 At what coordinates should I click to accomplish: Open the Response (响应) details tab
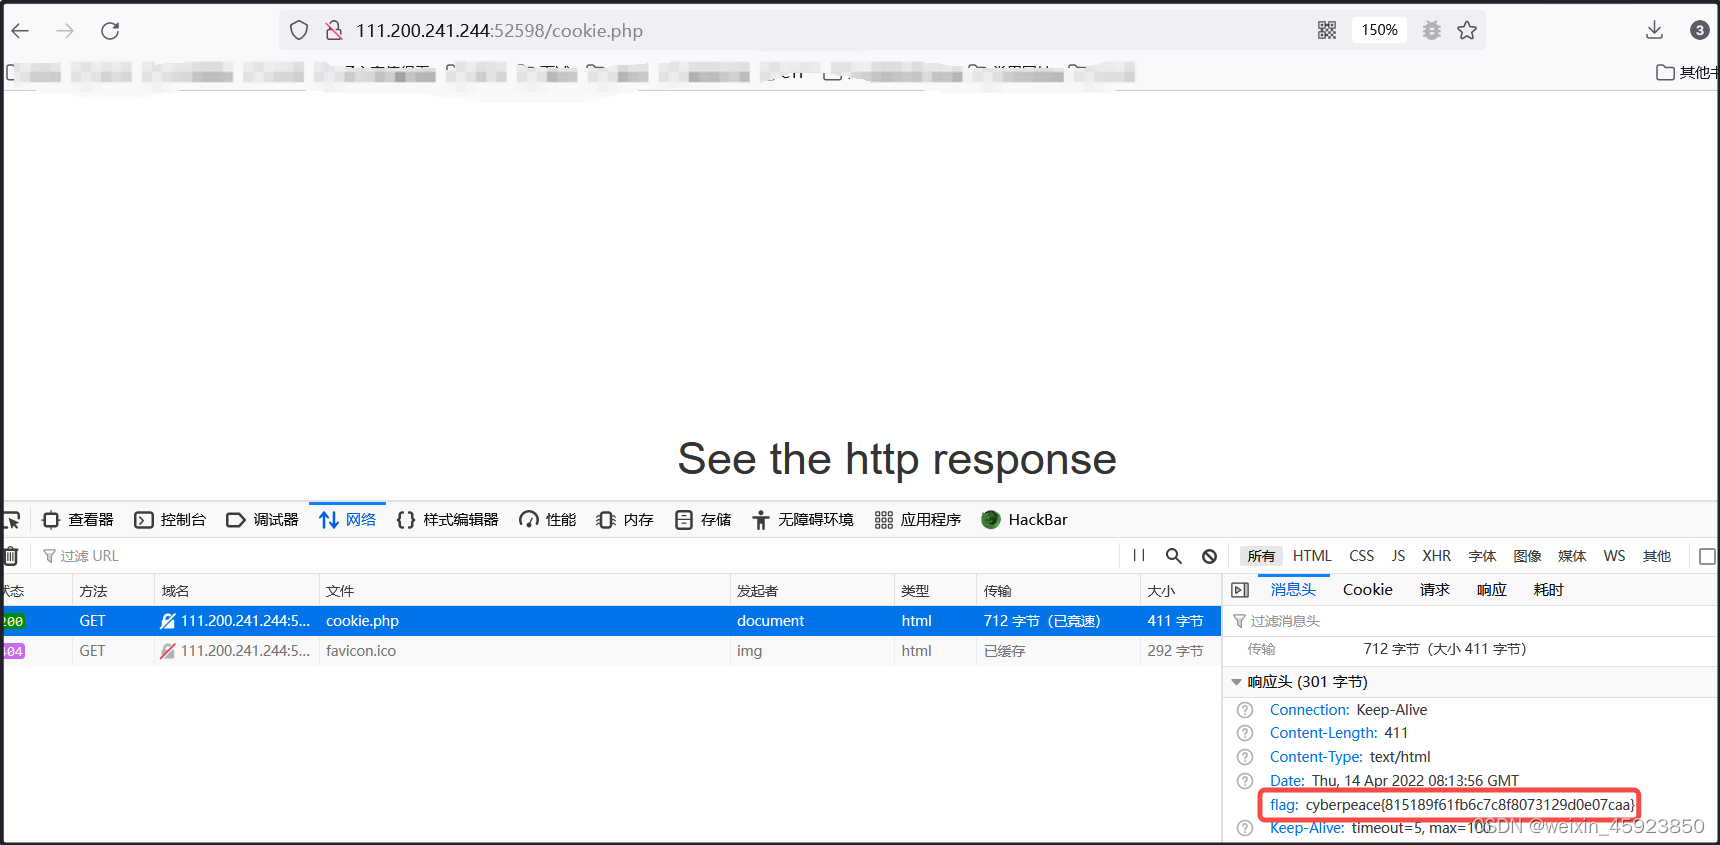tap(1491, 590)
